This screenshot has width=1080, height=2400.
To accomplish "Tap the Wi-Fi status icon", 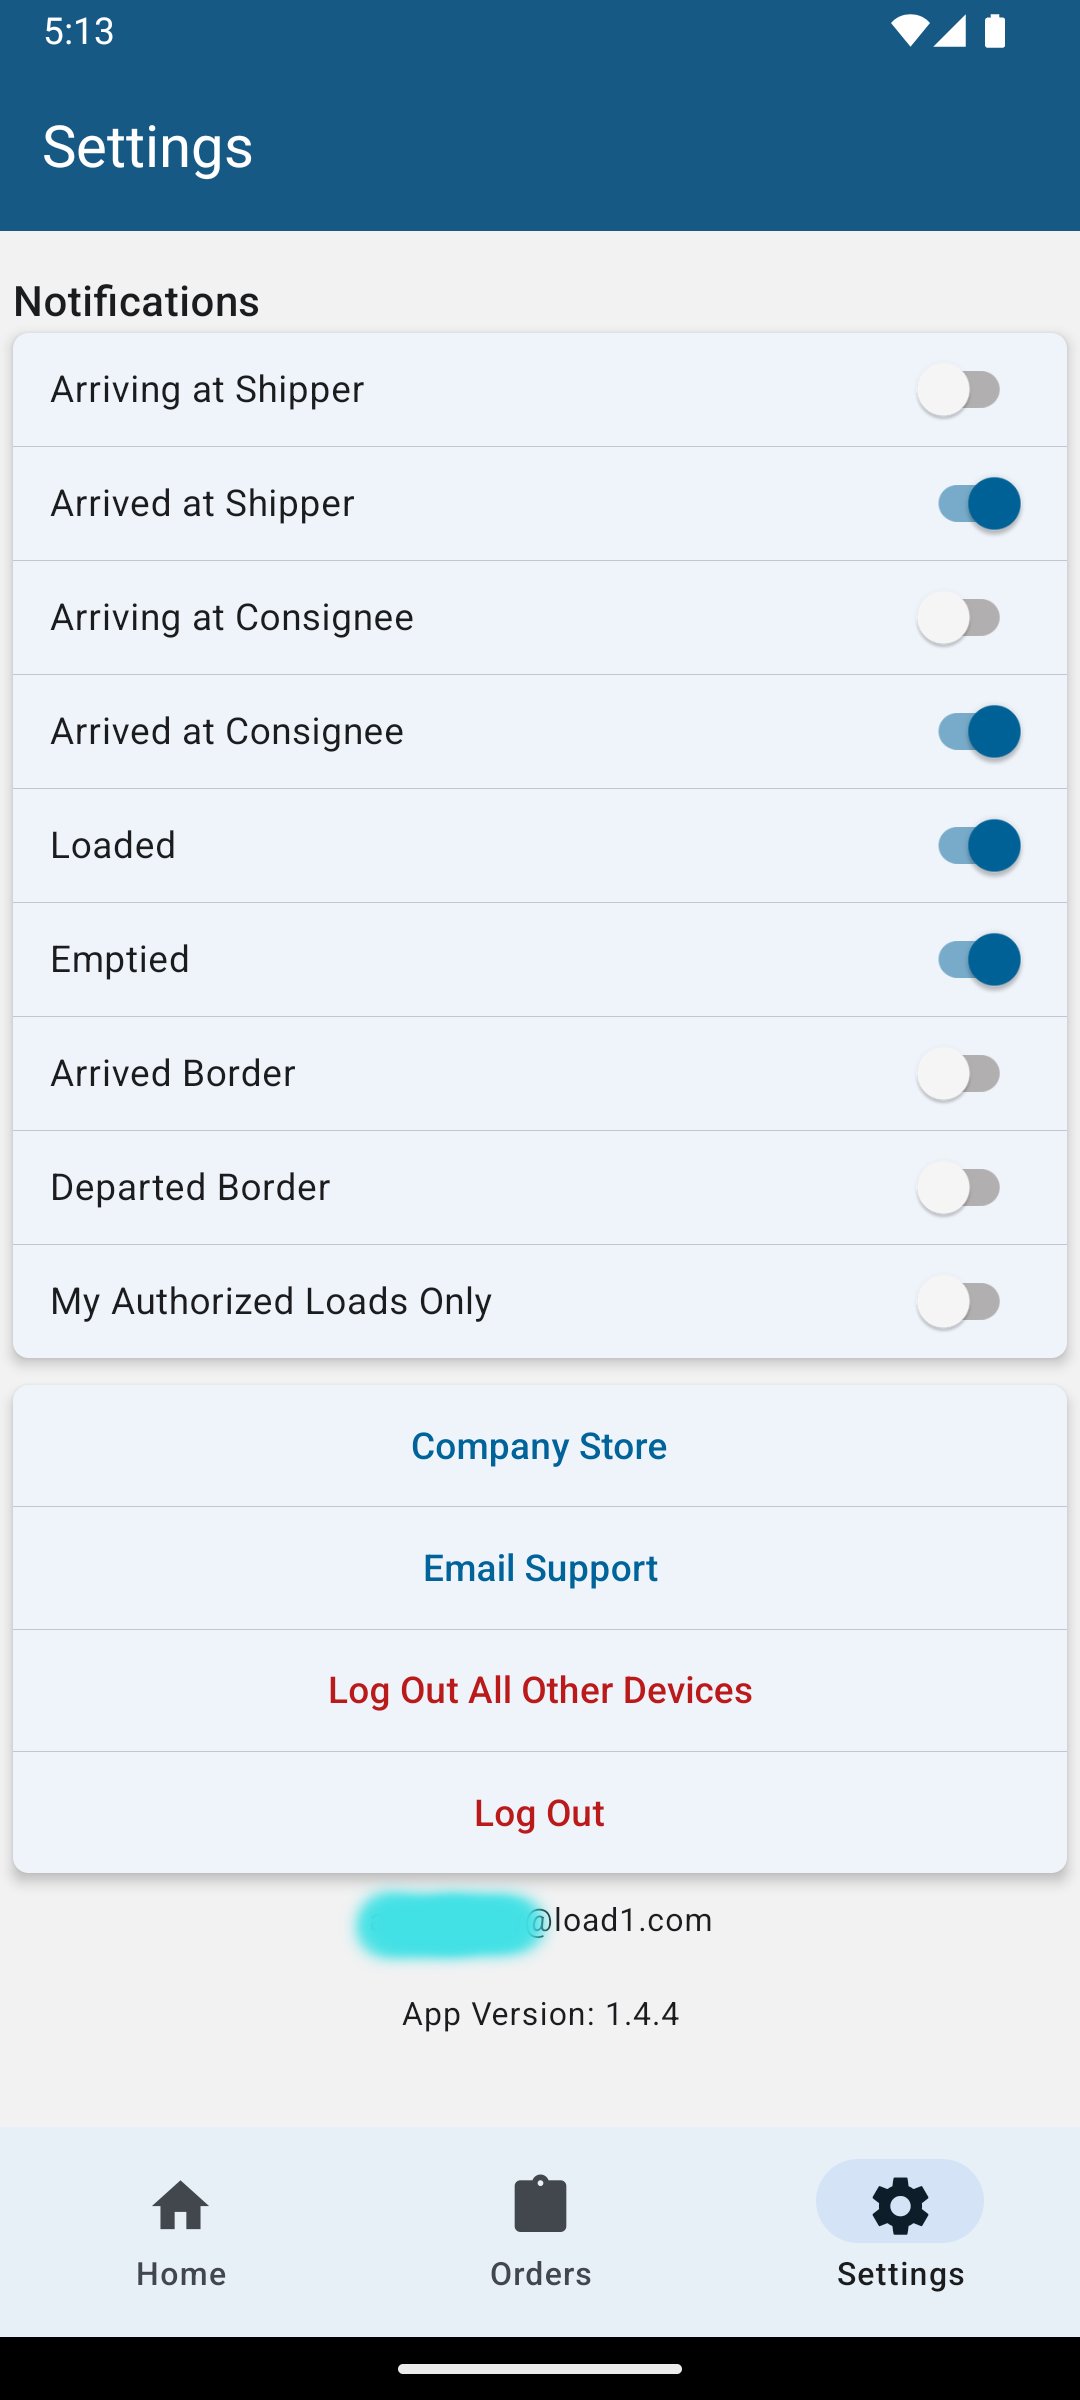I will coord(909,31).
